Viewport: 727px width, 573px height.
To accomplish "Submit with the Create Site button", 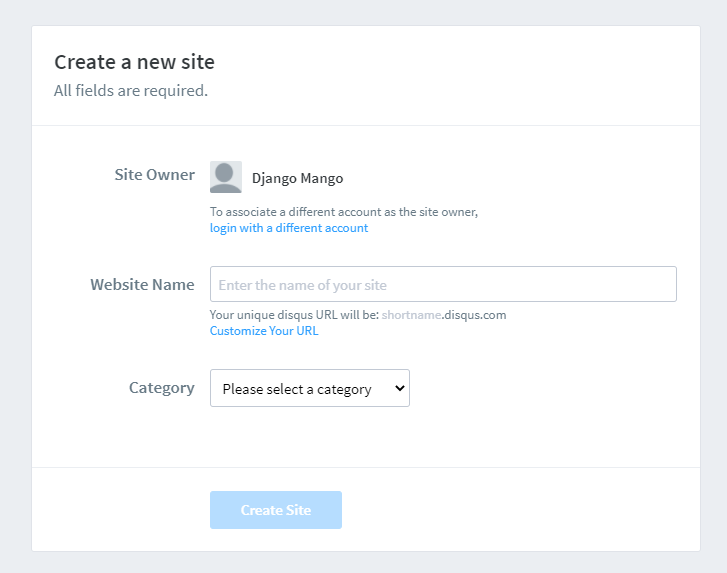I will tap(276, 510).
